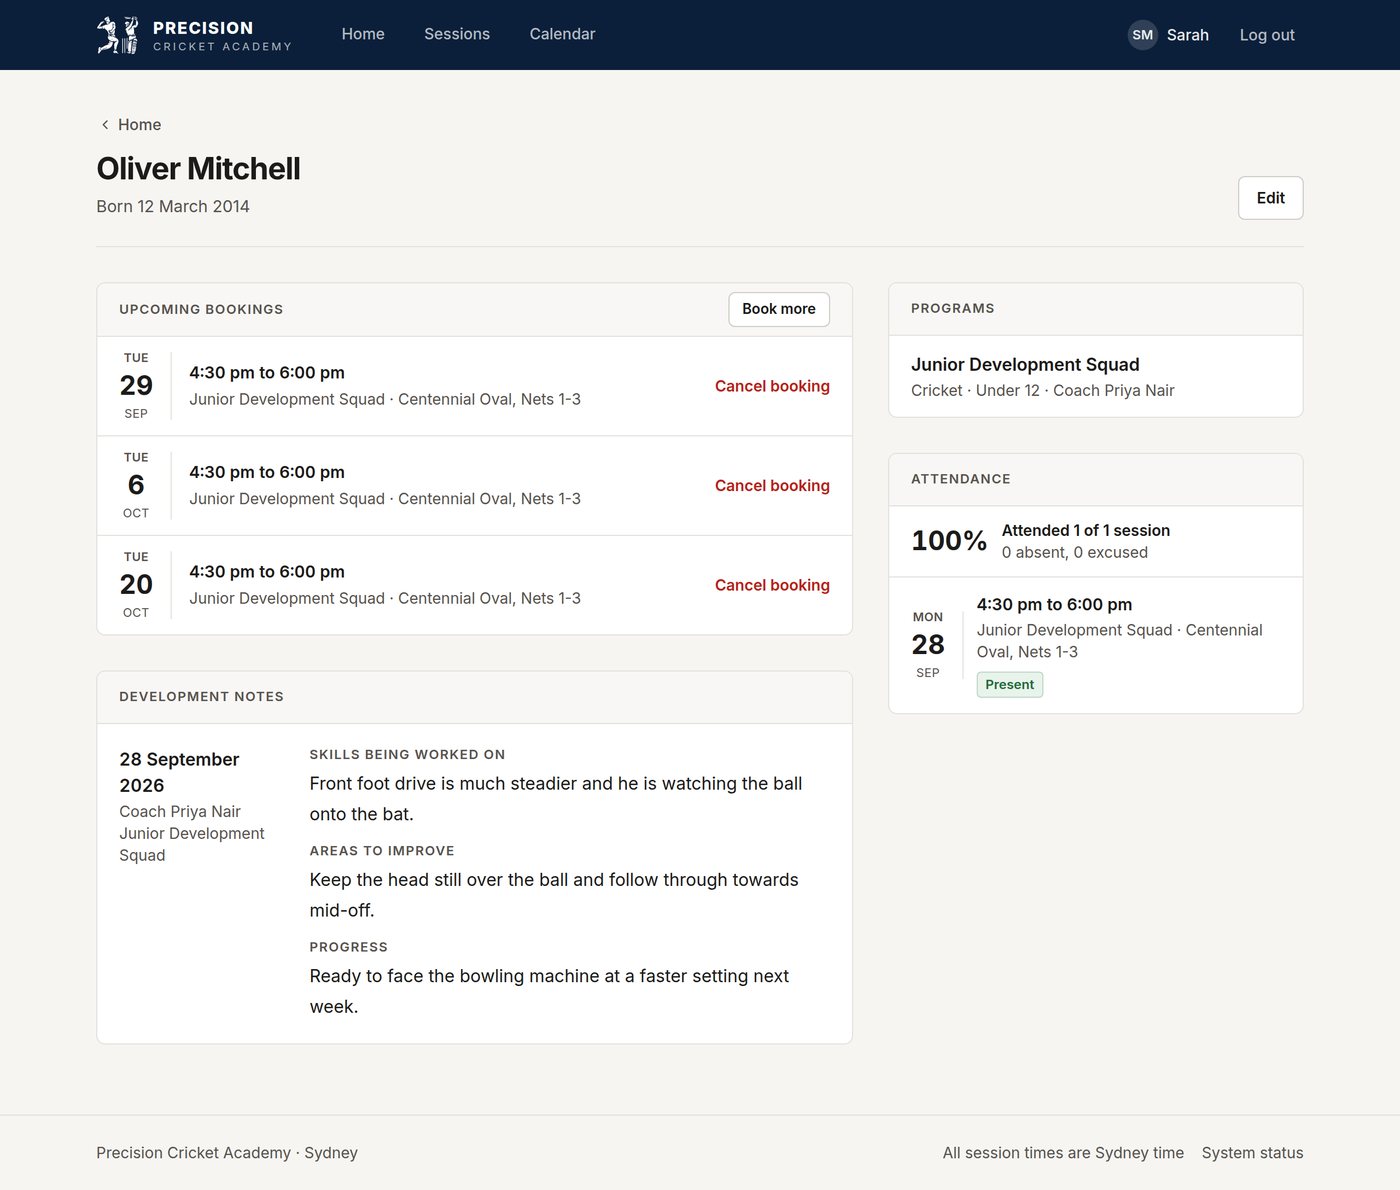The height and width of the screenshot is (1190, 1400).
Task: Click the 29 Sep booking date block
Action: tap(136, 386)
